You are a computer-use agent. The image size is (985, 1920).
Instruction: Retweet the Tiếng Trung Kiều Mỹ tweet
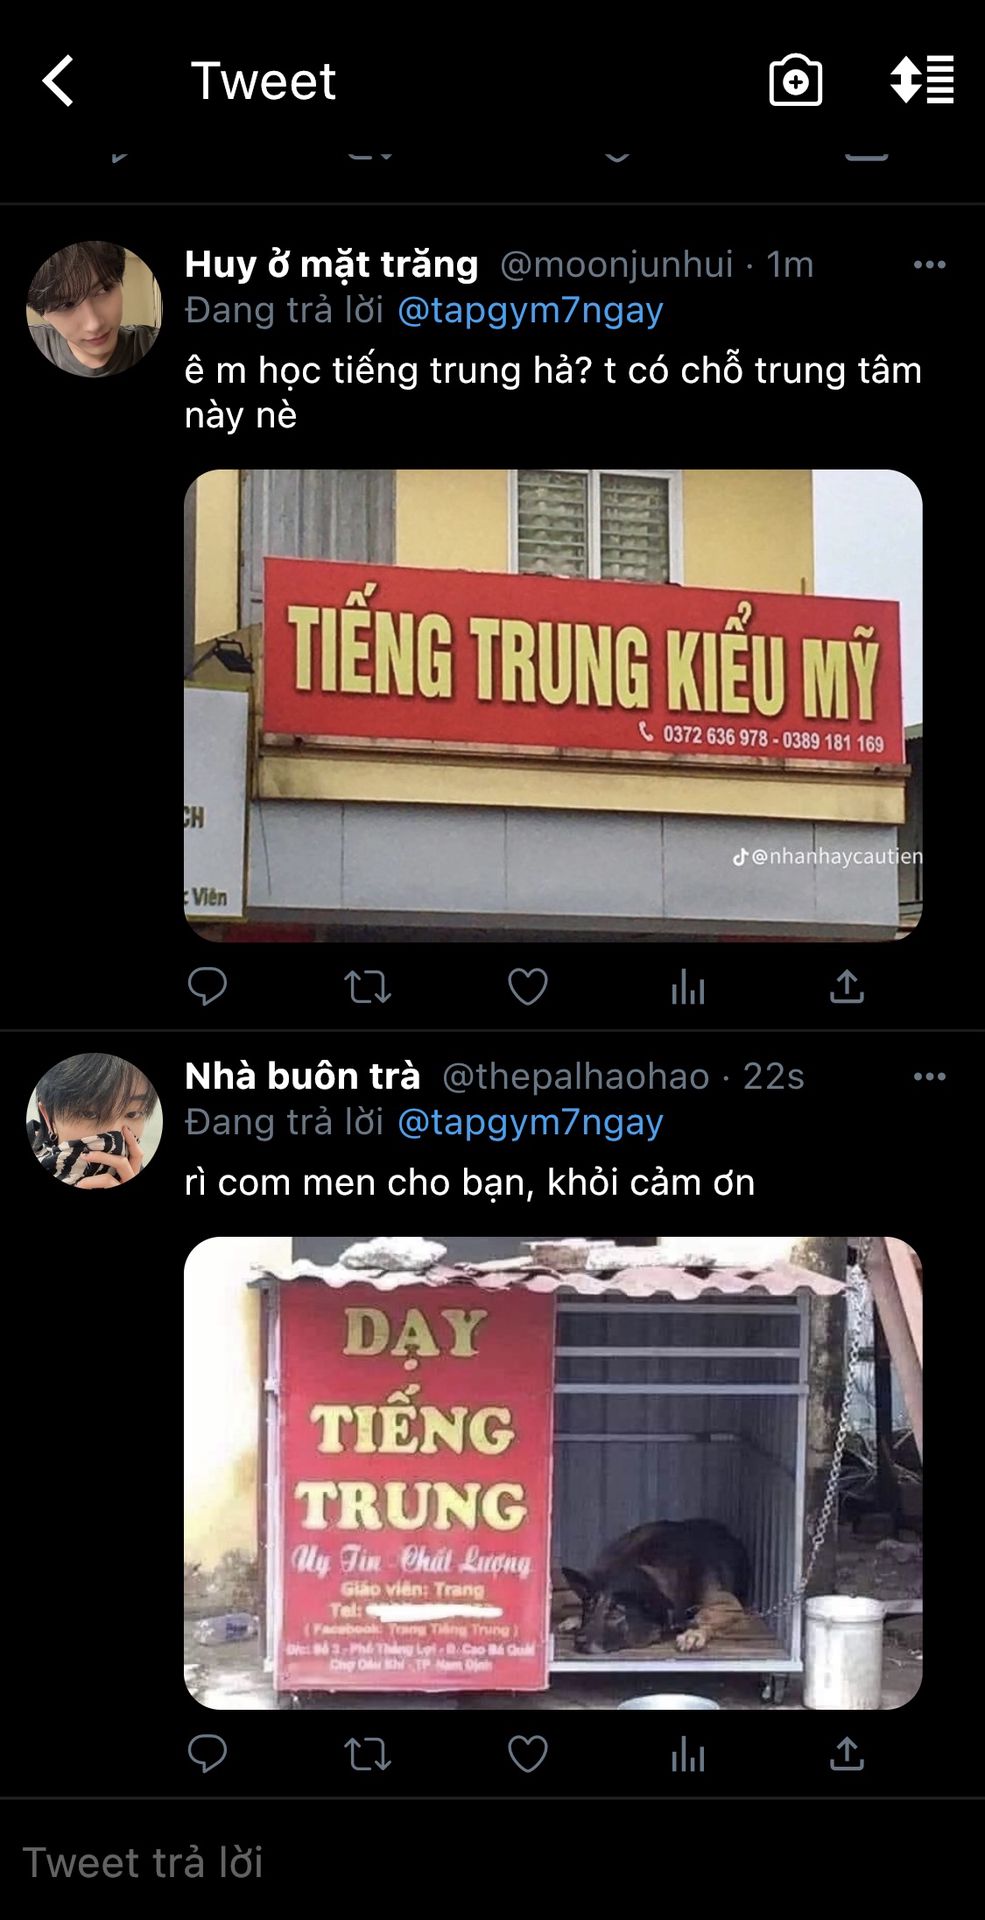(367, 987)
